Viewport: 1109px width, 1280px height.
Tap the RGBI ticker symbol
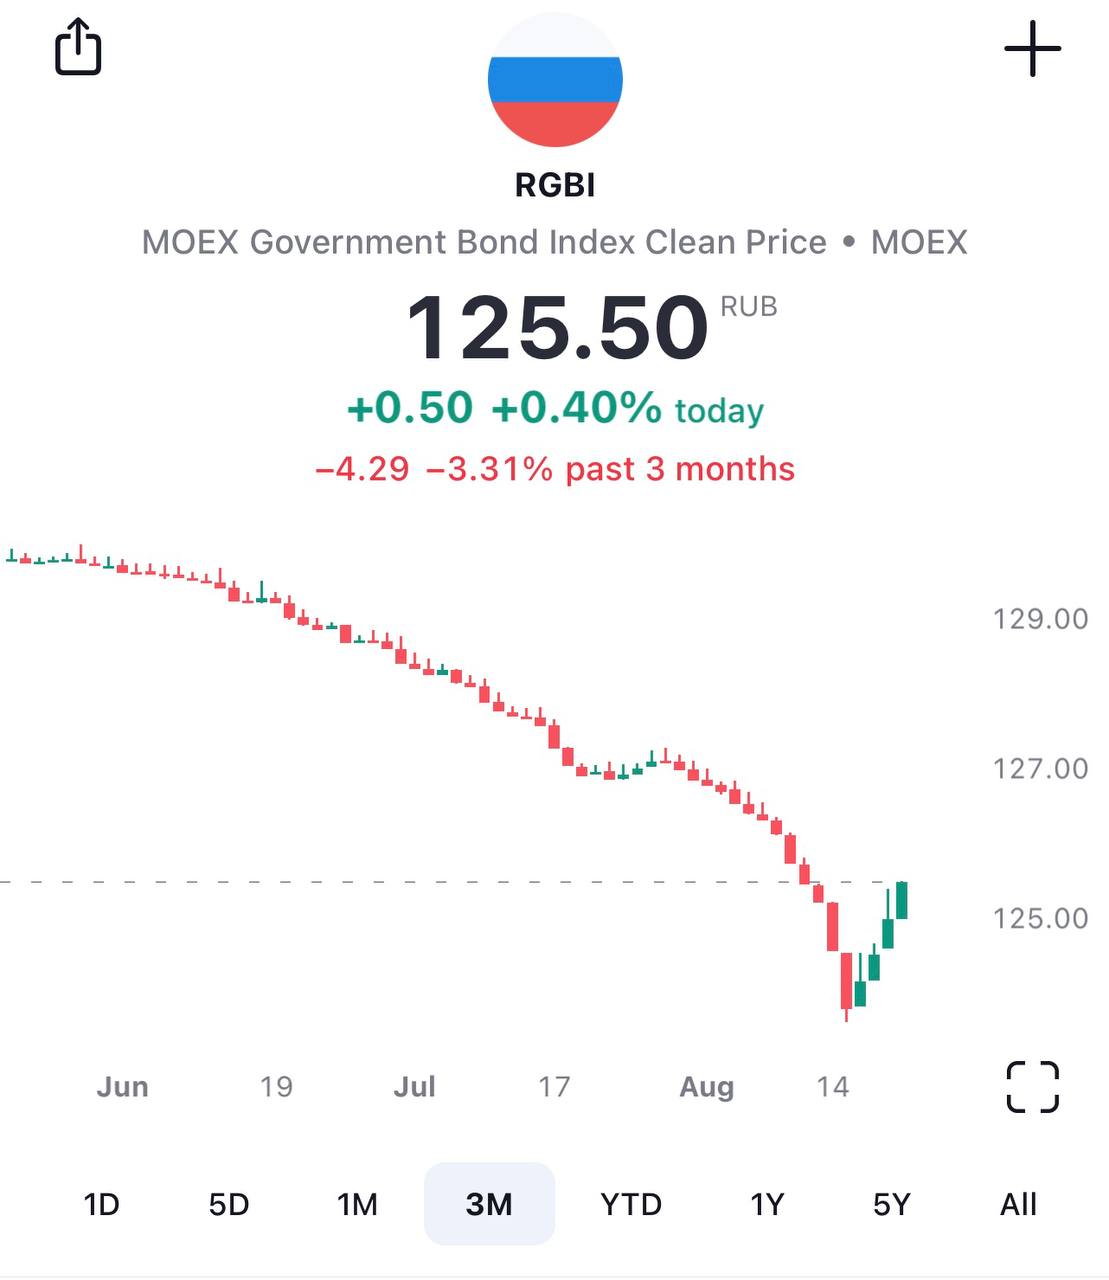pos(555,185)
